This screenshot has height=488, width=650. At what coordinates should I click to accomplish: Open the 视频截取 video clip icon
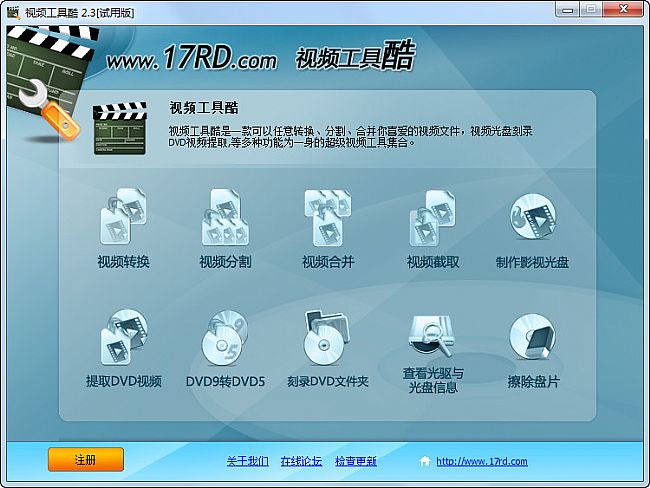click(433, 217)
